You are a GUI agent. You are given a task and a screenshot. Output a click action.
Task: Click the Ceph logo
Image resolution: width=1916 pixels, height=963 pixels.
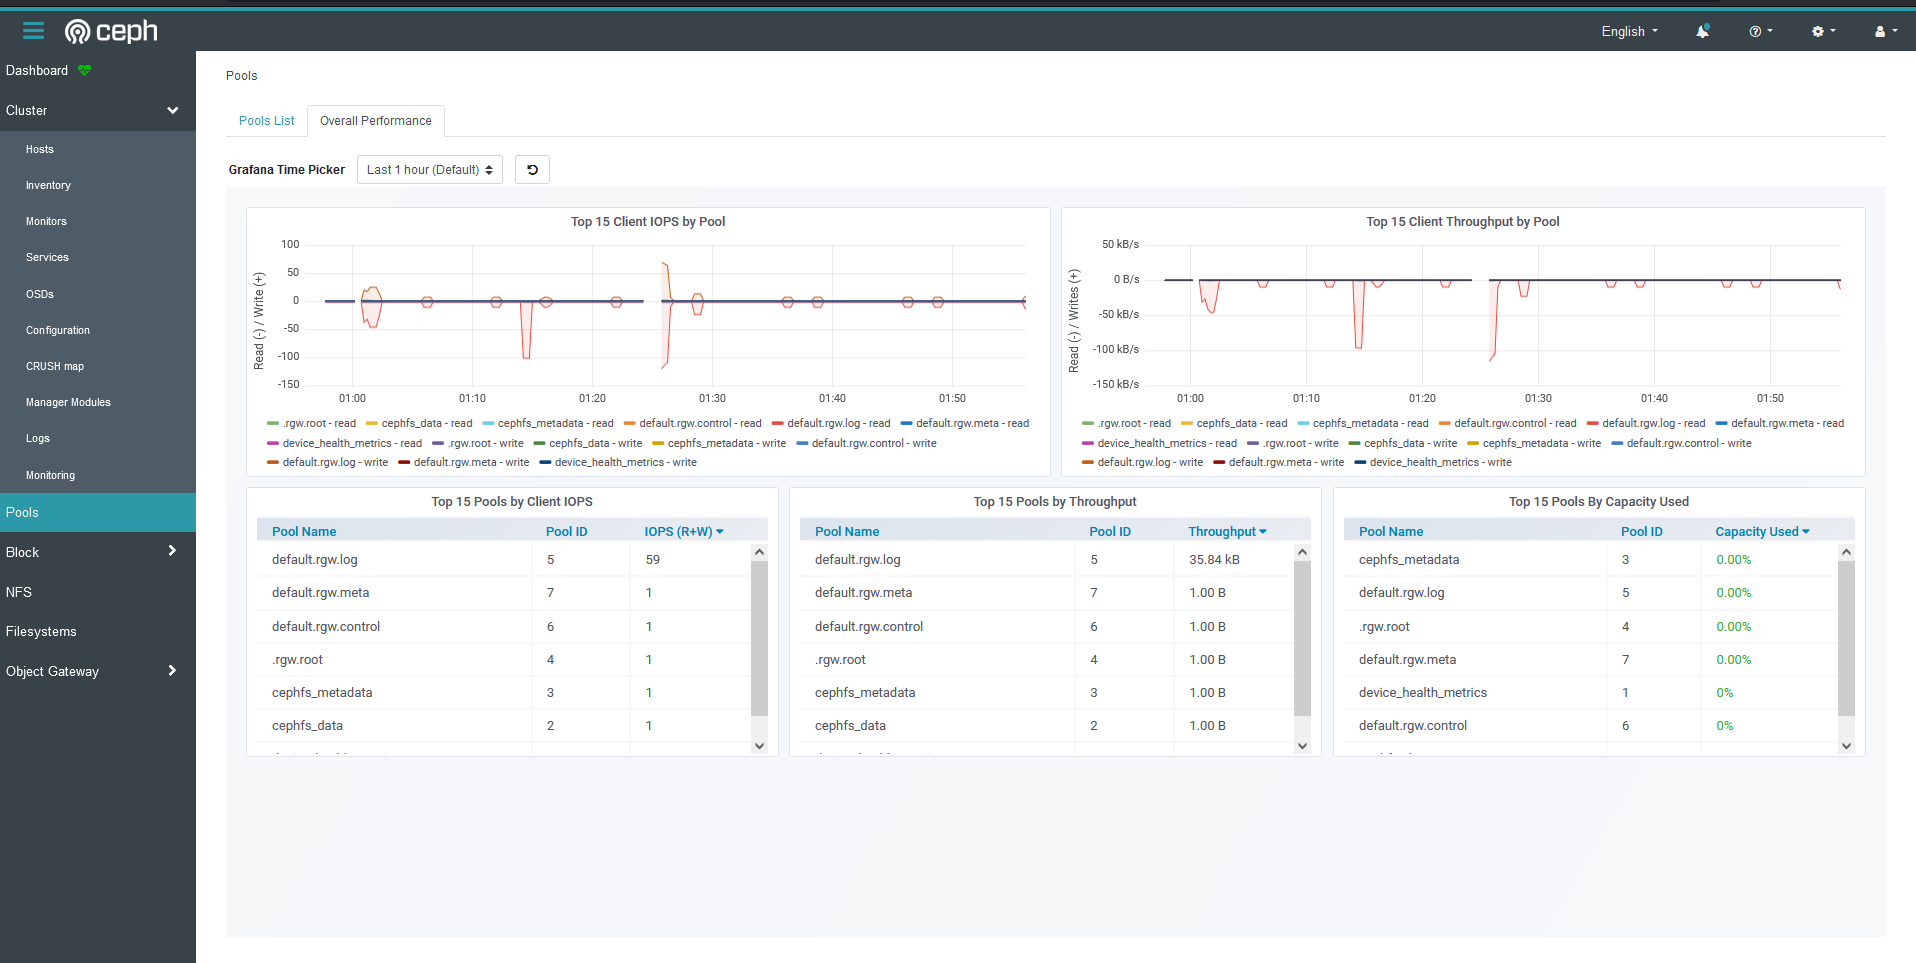111,31
